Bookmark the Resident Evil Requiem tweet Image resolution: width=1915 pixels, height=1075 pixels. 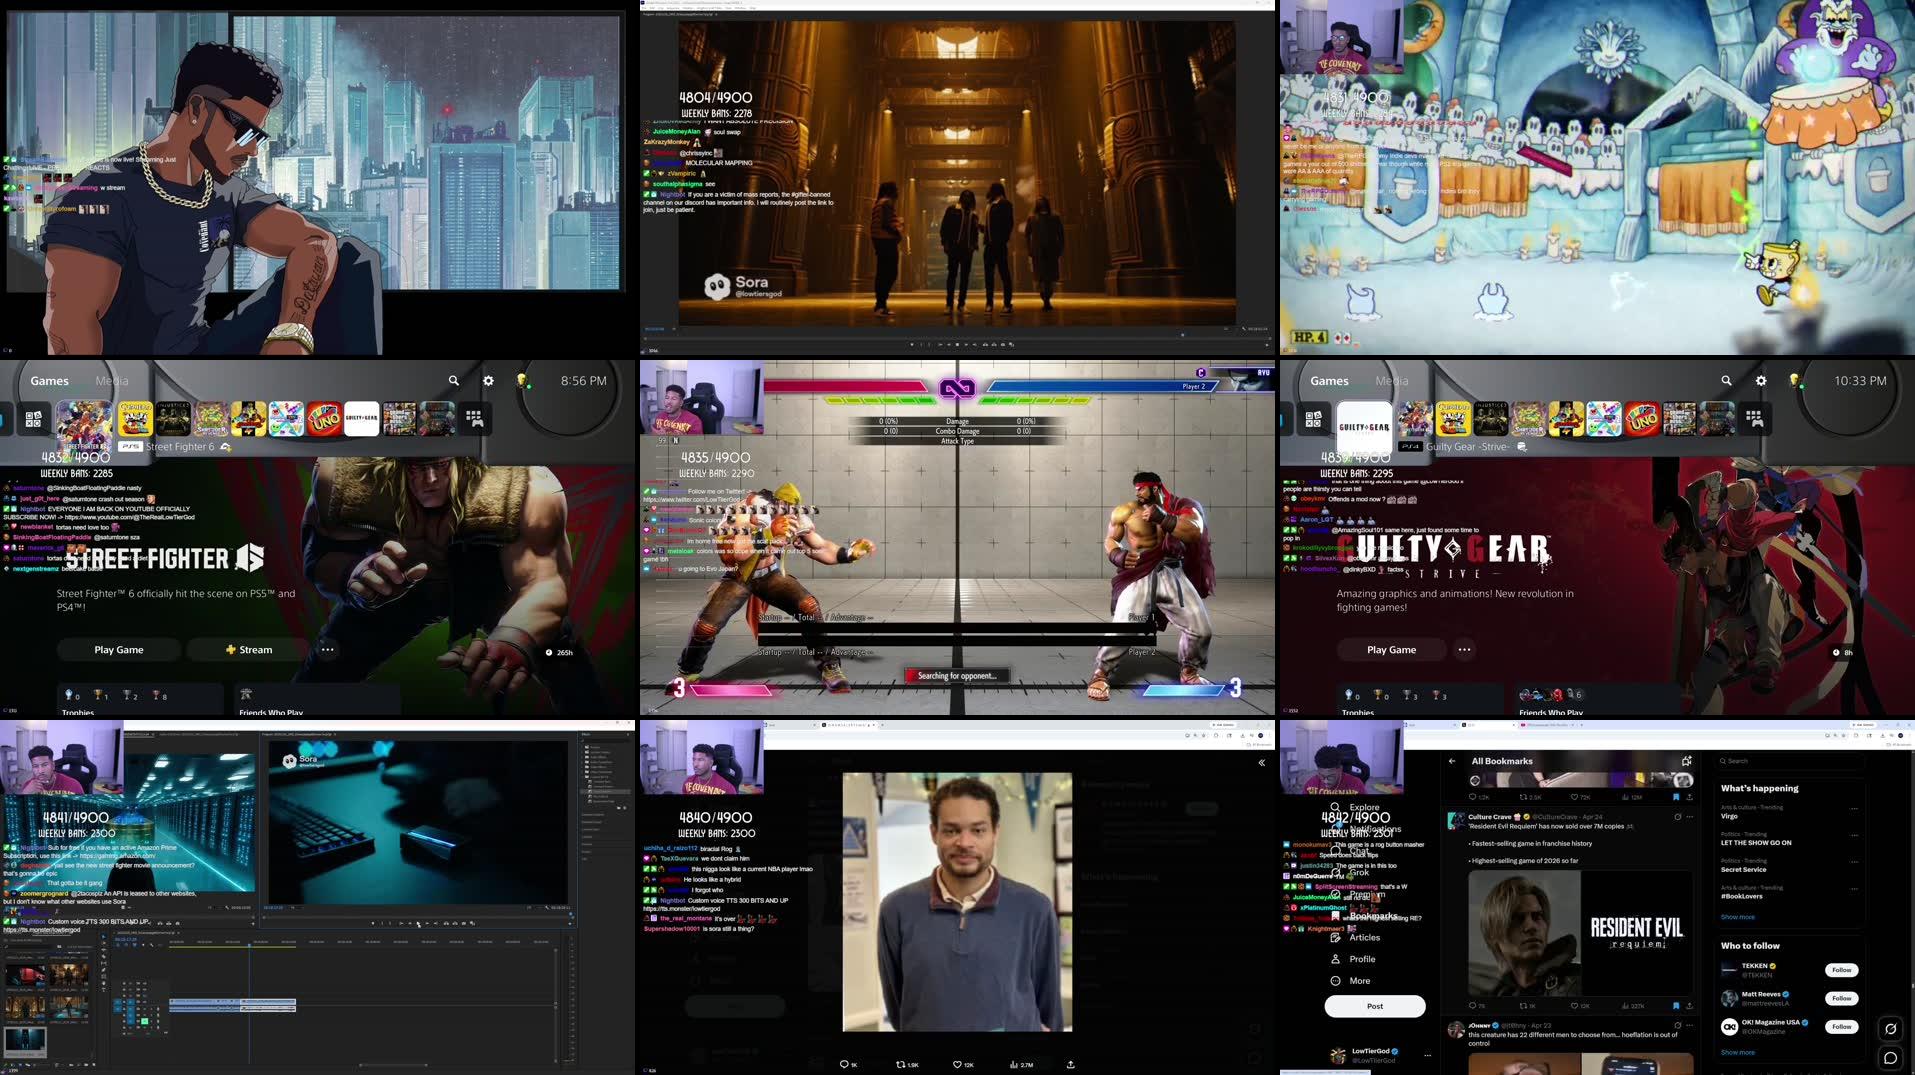(x=1676, y=1006)
